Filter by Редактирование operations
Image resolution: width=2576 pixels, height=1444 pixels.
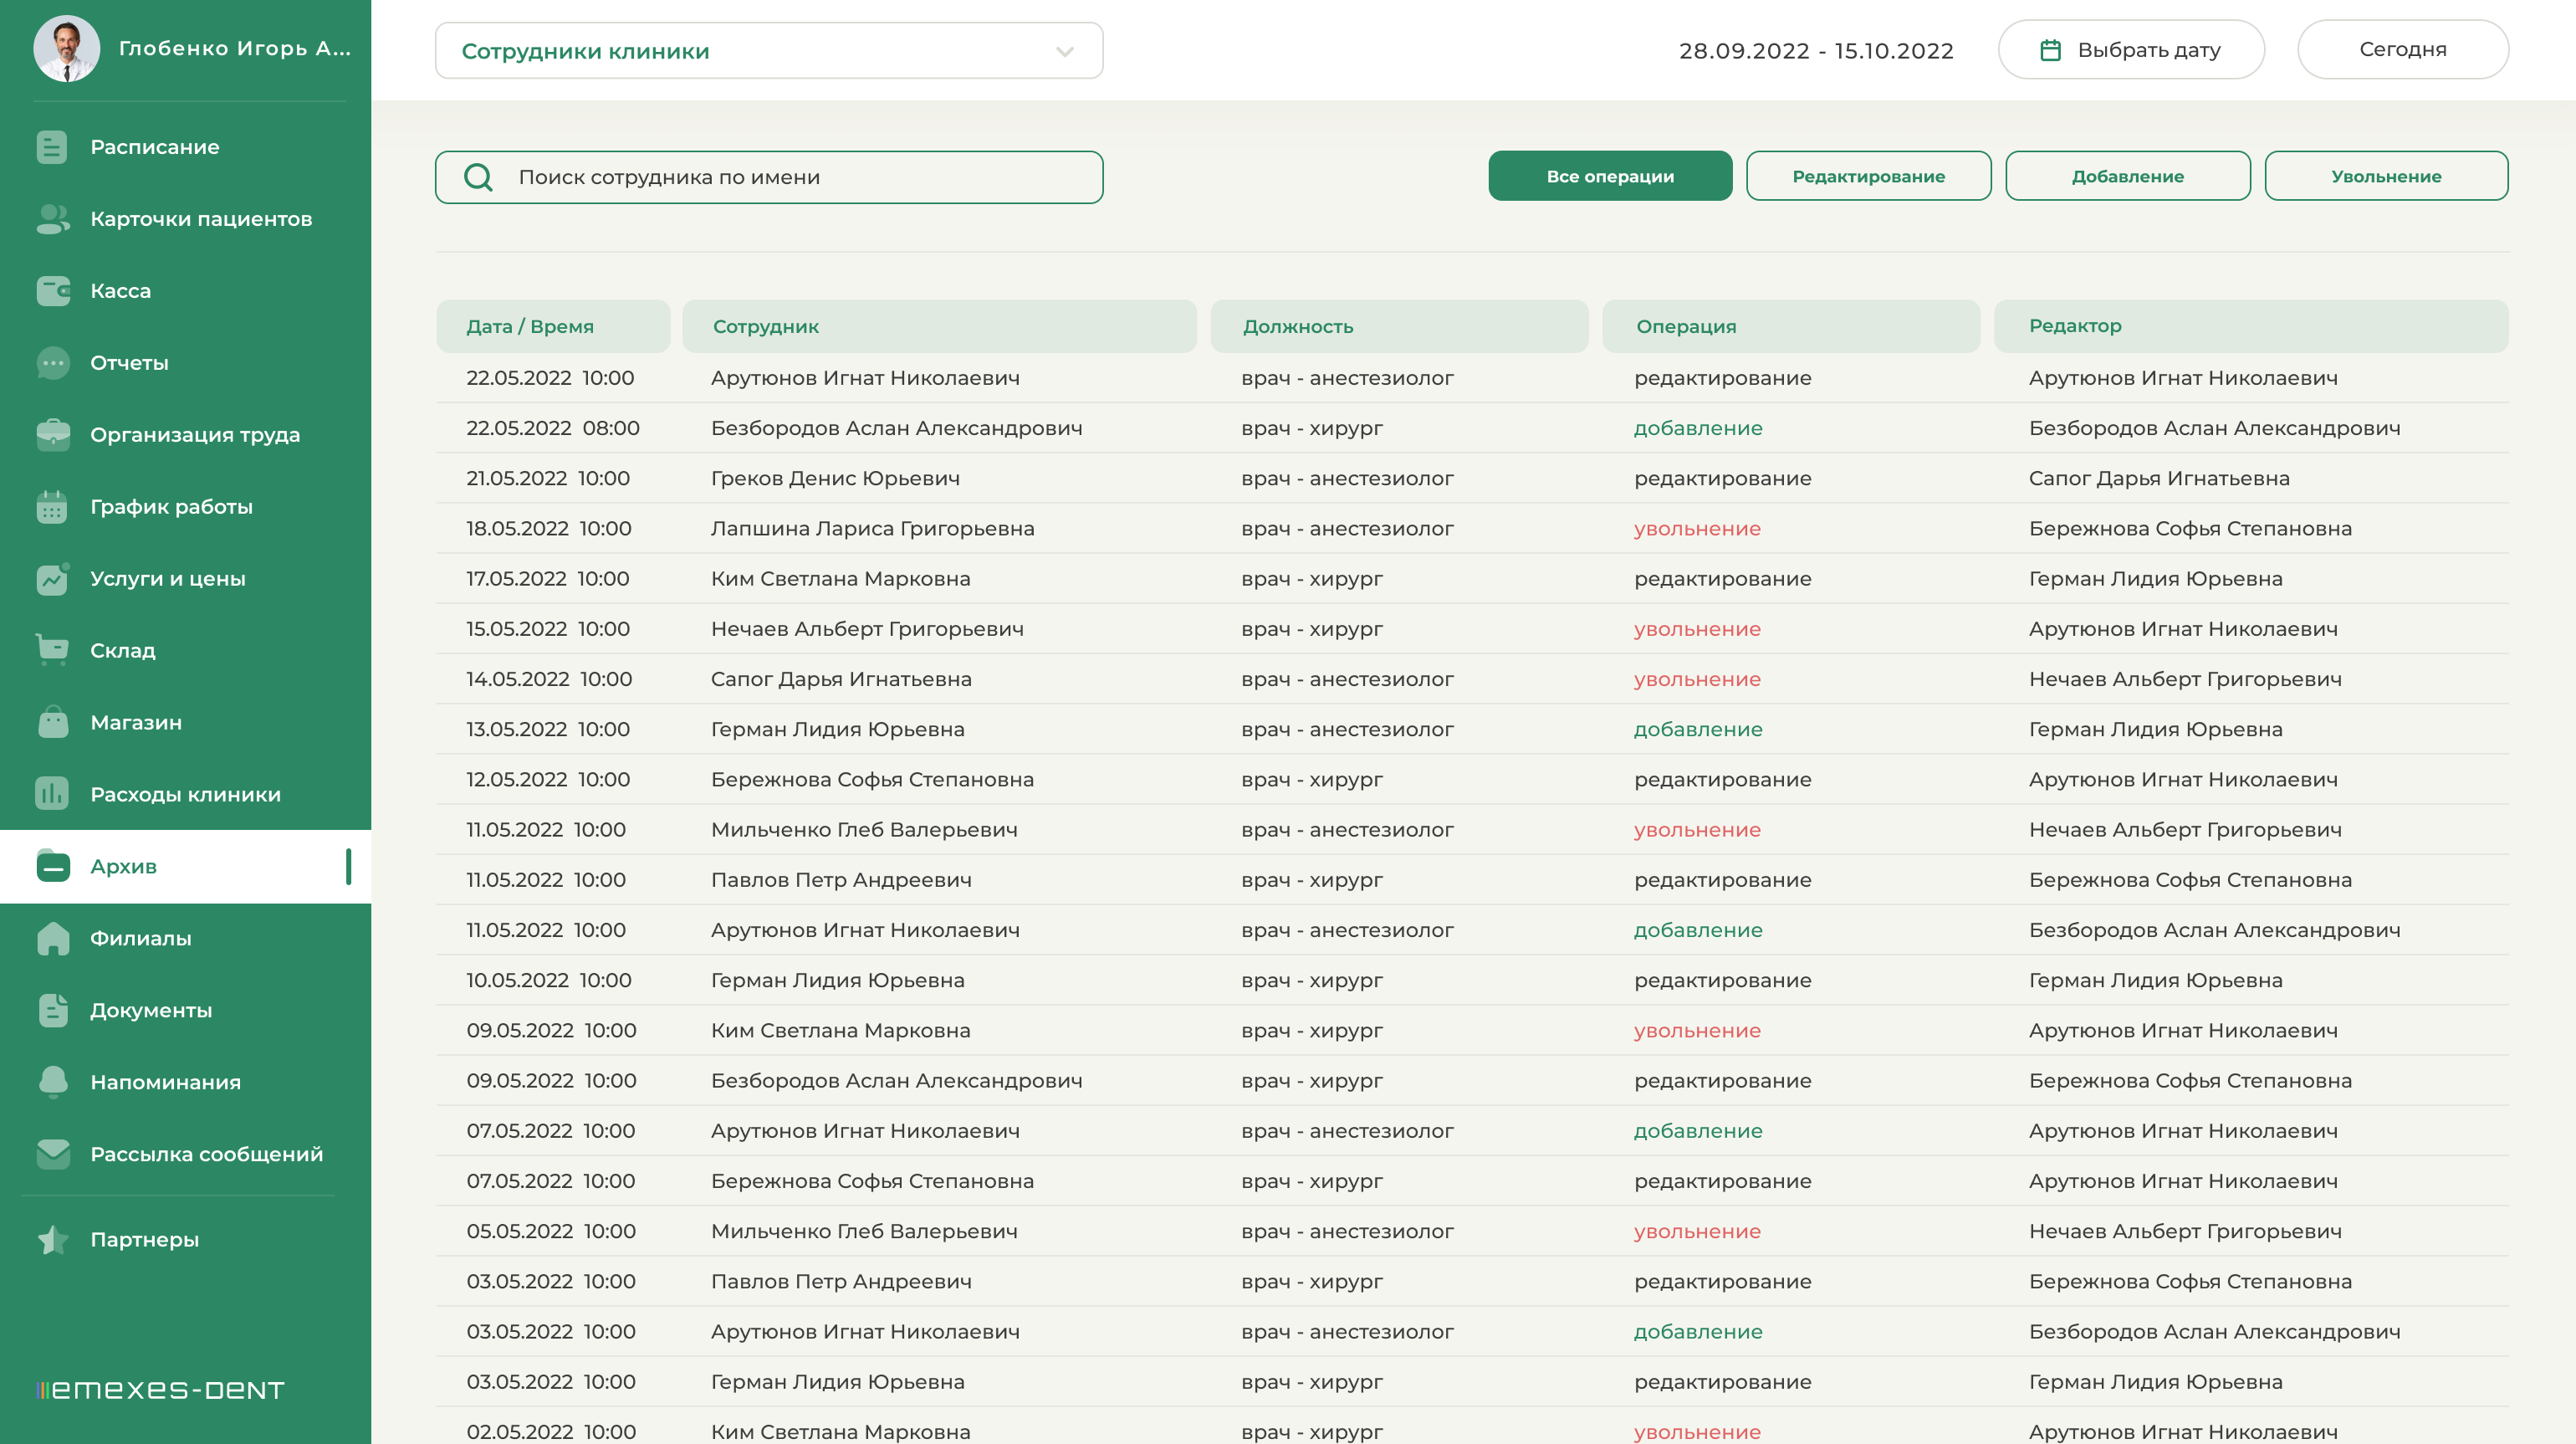coord(1868,176)
